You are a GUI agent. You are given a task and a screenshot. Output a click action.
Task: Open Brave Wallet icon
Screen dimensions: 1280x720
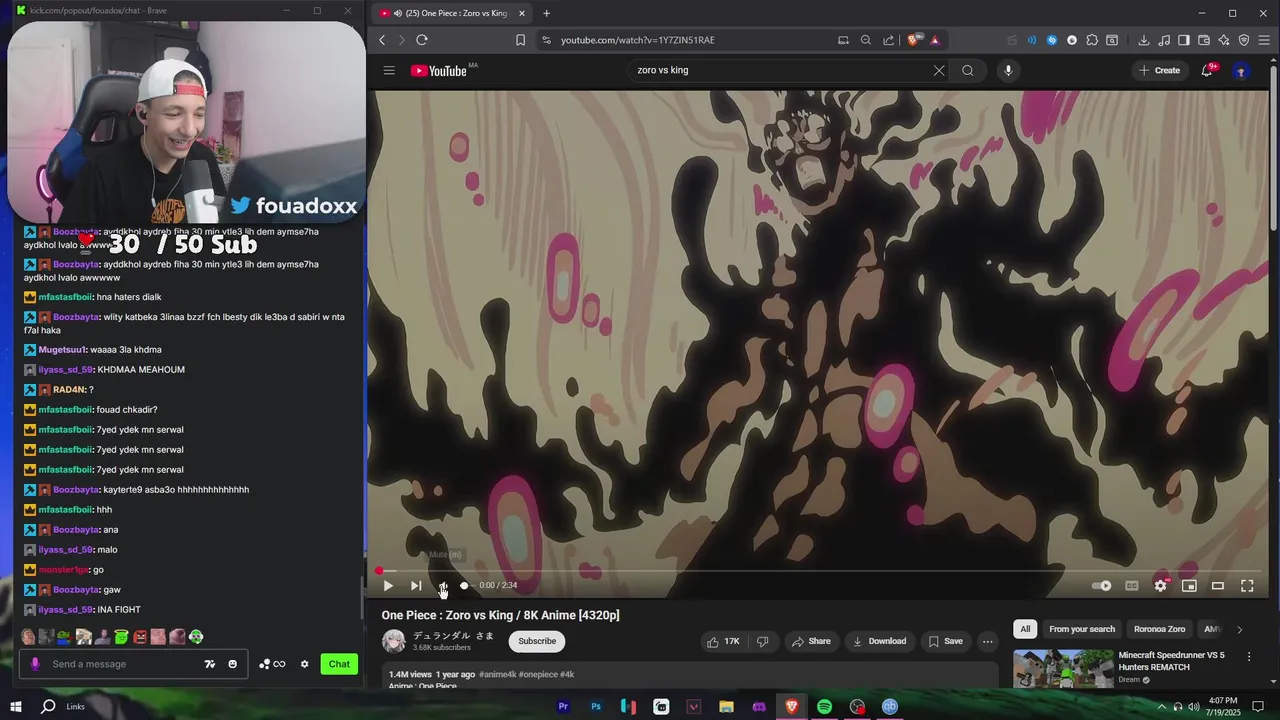(1204, 40)
